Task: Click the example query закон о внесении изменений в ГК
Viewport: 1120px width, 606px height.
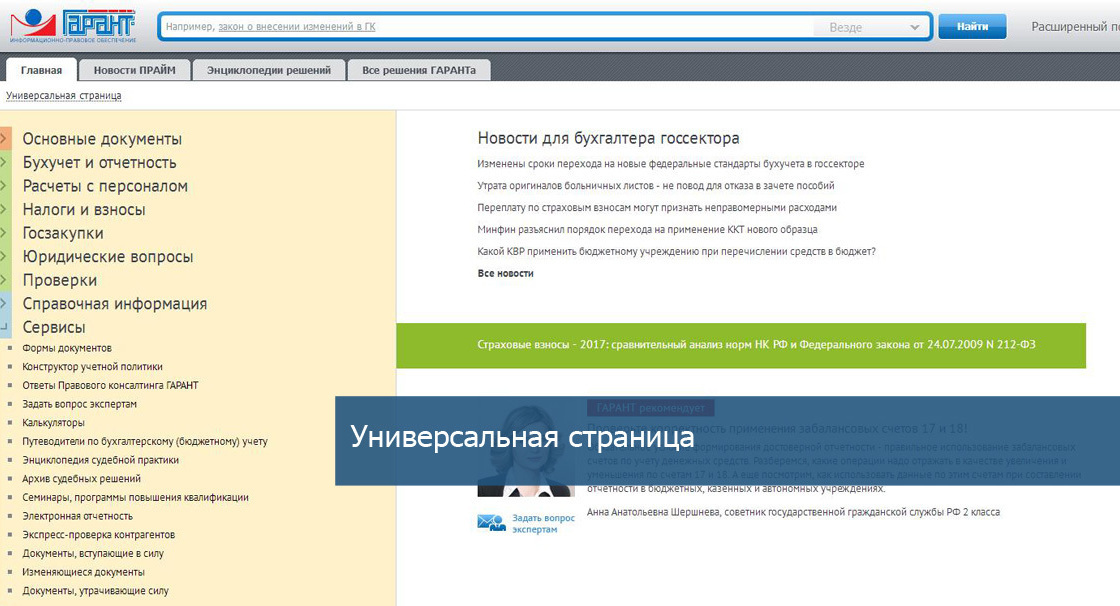Action: (x=296, y=26)
